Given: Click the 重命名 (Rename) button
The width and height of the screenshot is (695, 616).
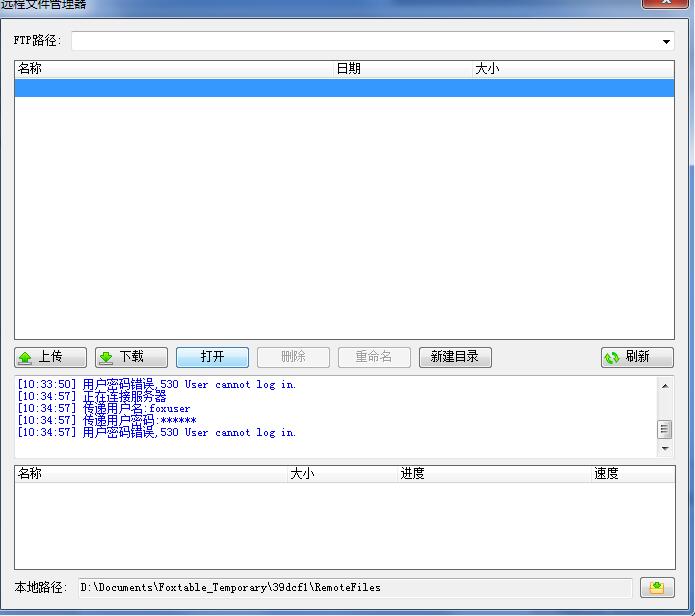Looking at the screenshot, I should click(x=374, y=357).
